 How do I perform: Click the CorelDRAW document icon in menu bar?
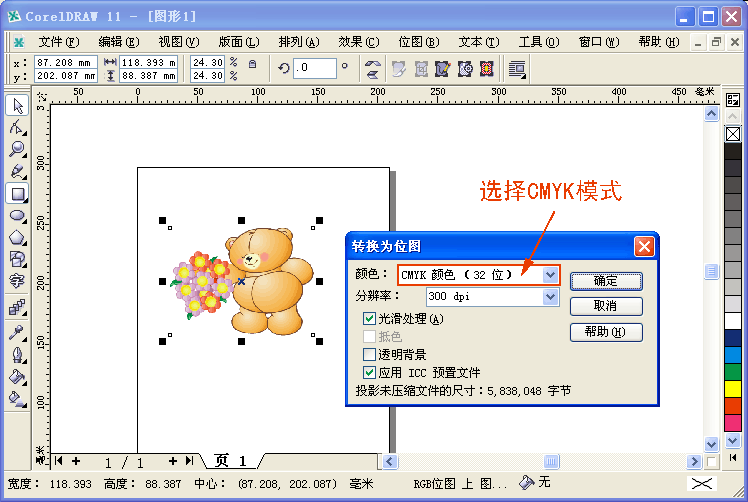(19, 42)
